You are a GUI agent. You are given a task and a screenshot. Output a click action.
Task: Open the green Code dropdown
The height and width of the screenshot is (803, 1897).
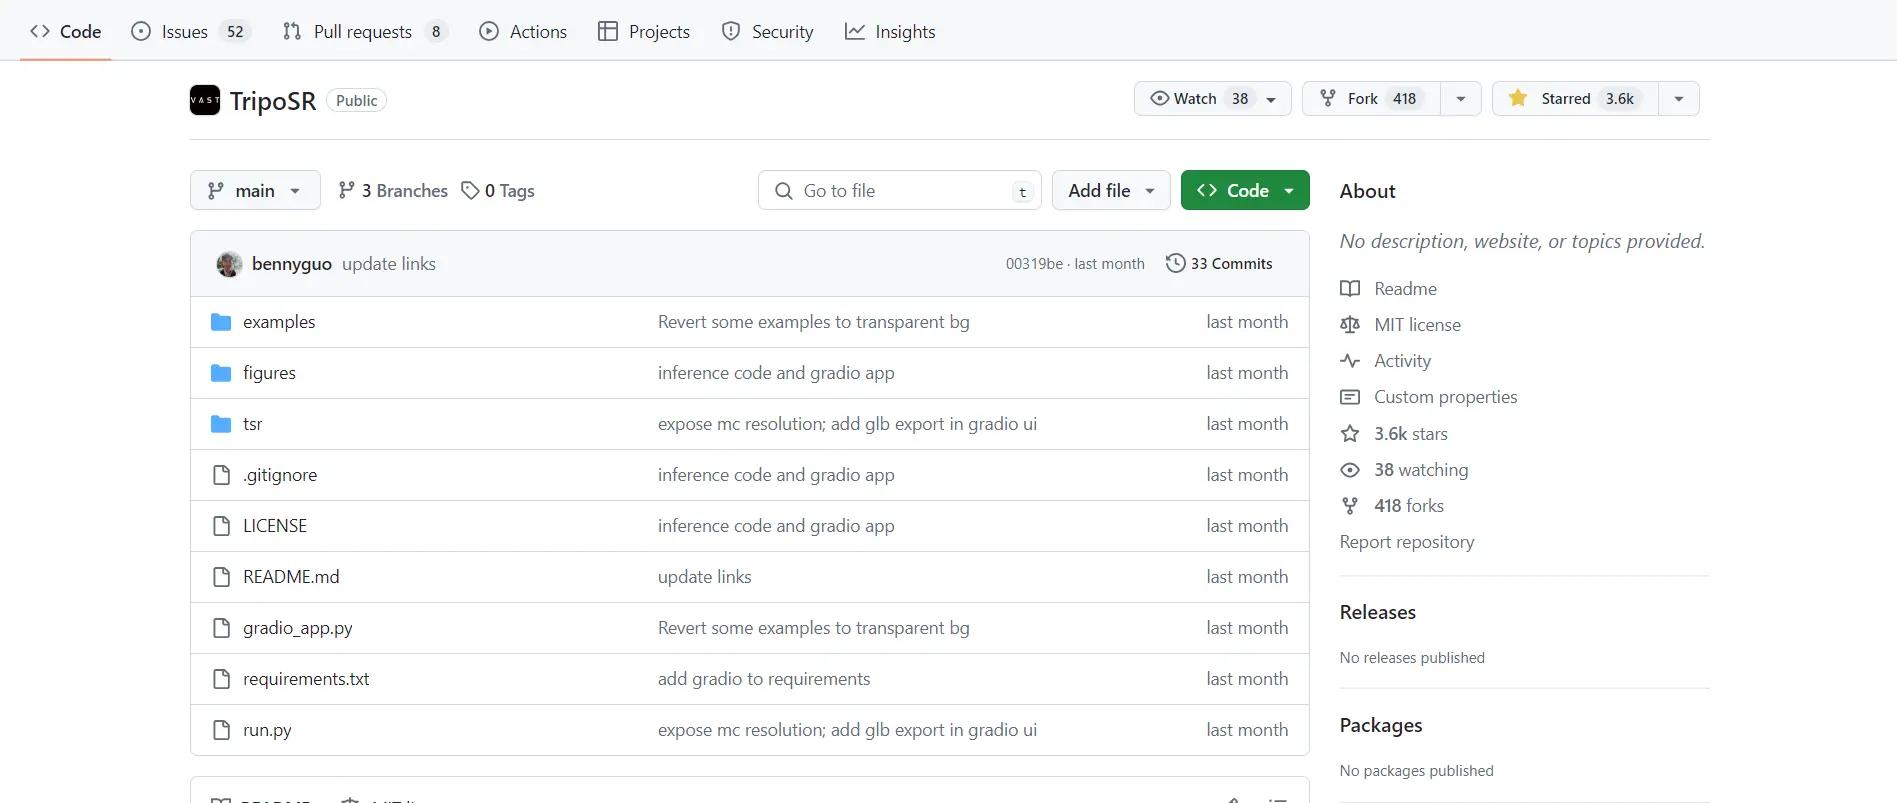point(1245,190)
